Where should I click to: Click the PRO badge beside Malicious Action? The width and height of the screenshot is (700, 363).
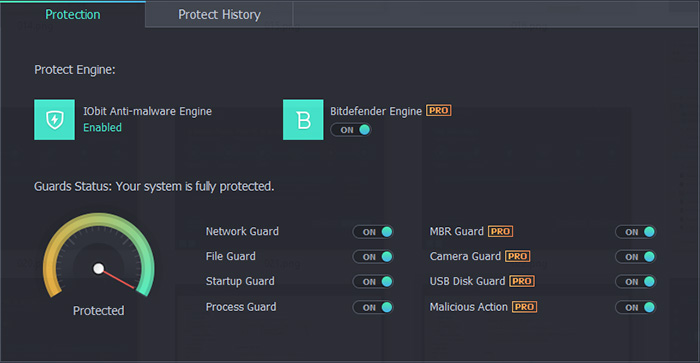tap(525, 307)
